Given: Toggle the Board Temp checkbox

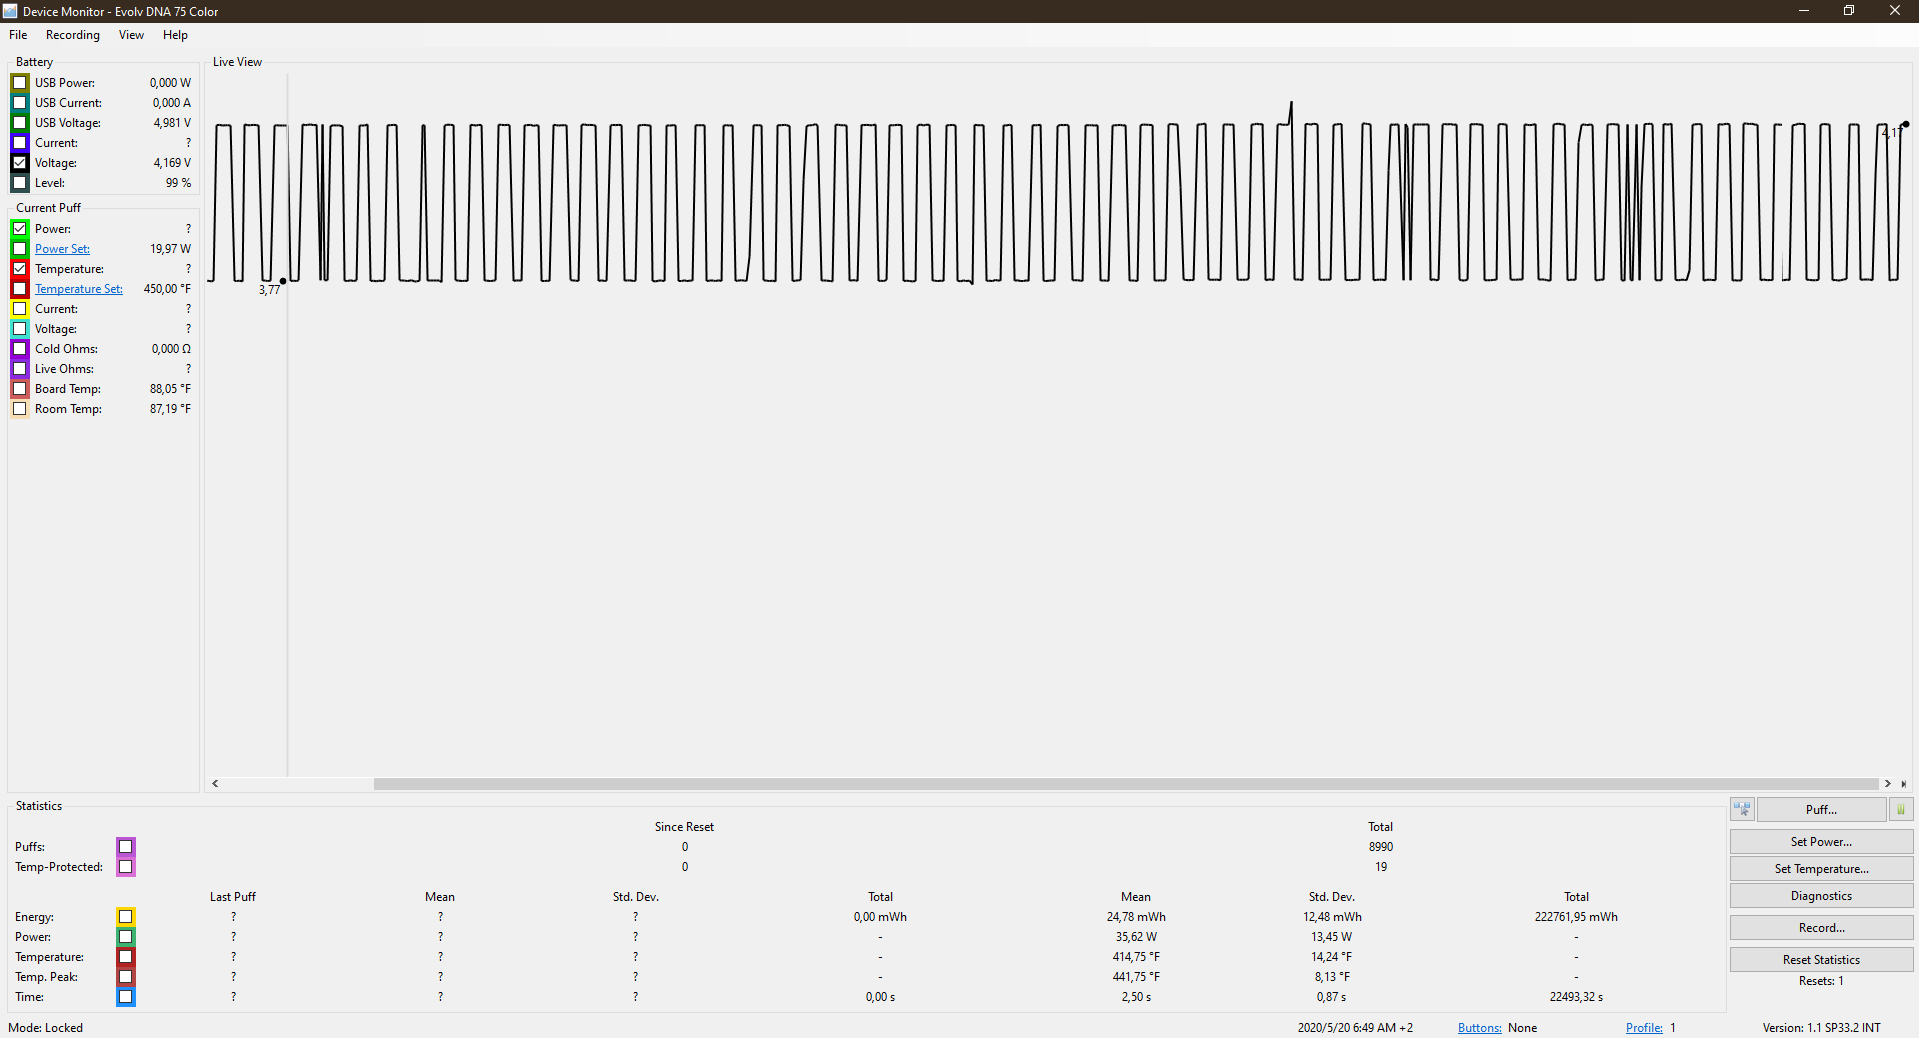Looking at the screenshot, I should (20, 389).
